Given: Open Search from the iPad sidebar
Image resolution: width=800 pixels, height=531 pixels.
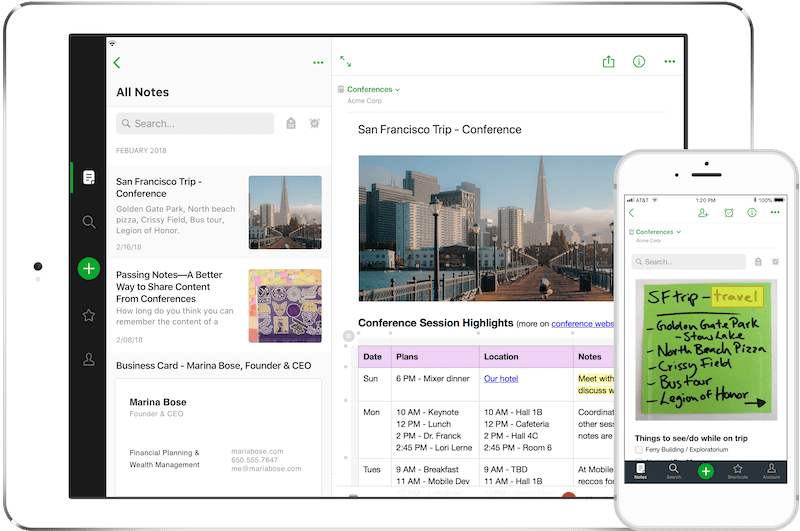Looking at the screenshot, I should point(89,222).
